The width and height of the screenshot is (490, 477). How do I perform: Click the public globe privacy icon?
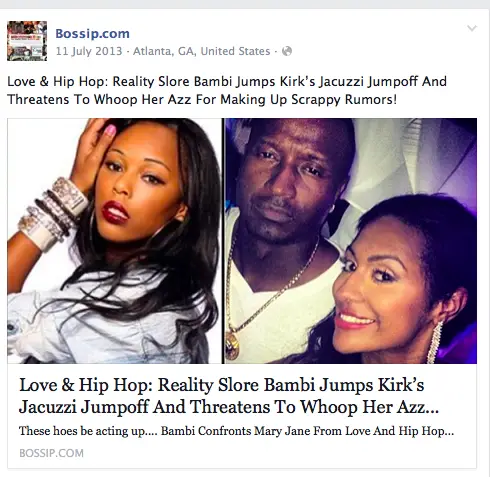pos(287,51)
